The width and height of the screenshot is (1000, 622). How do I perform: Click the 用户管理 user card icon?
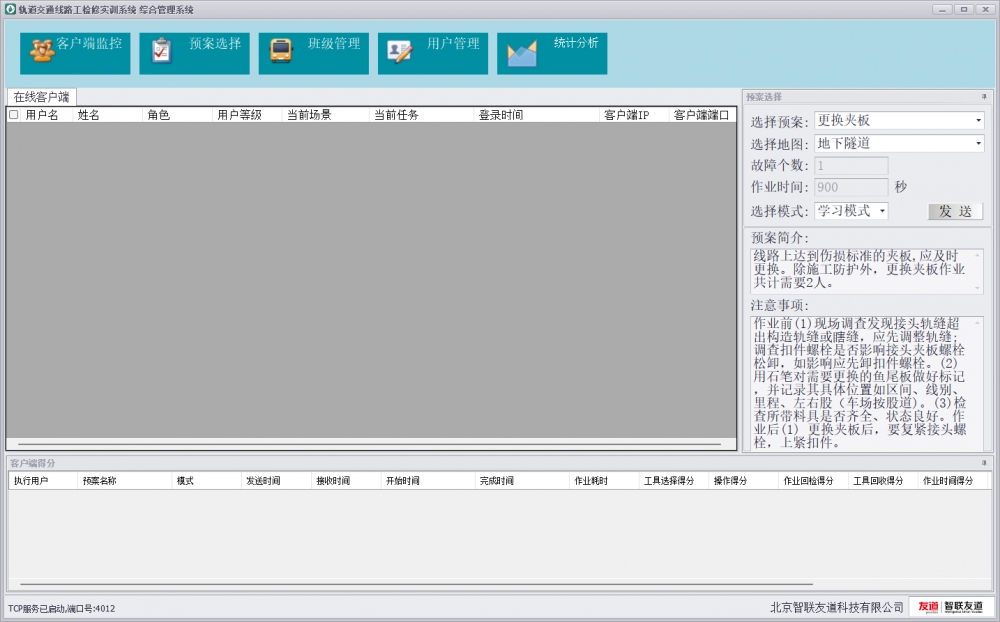tap(400, 51)
